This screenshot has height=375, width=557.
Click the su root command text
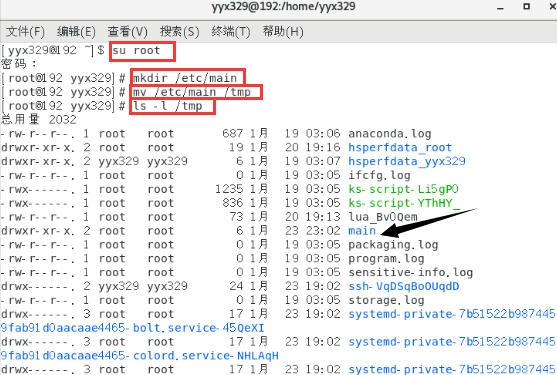pos(136,51)
